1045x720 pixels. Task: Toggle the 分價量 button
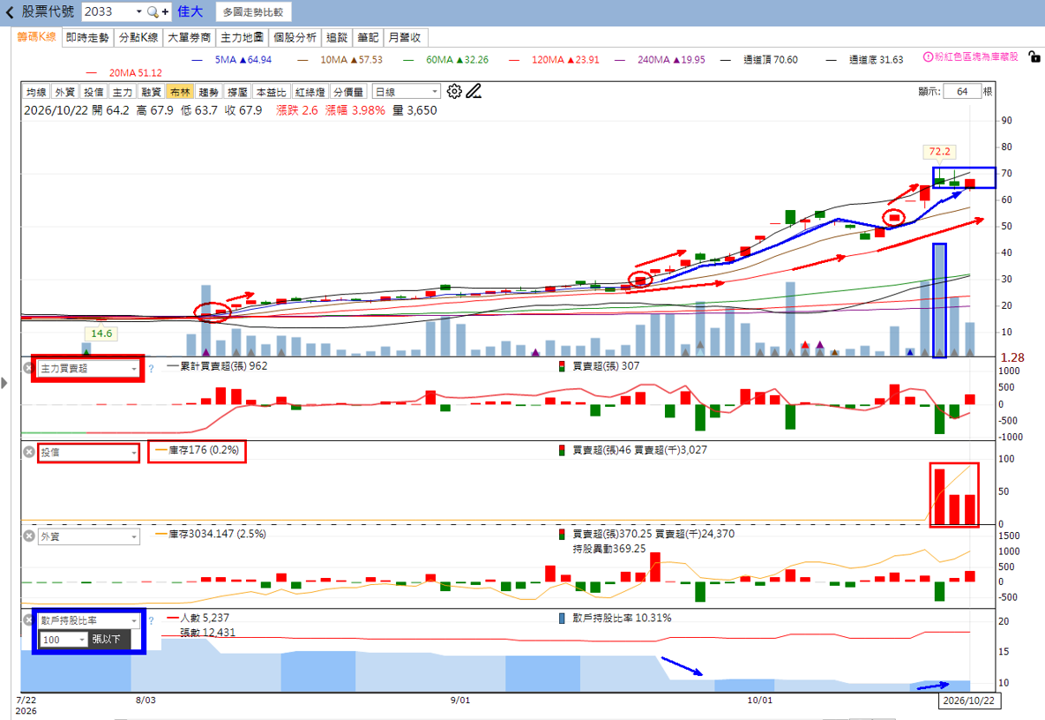[x=348, y=92]
